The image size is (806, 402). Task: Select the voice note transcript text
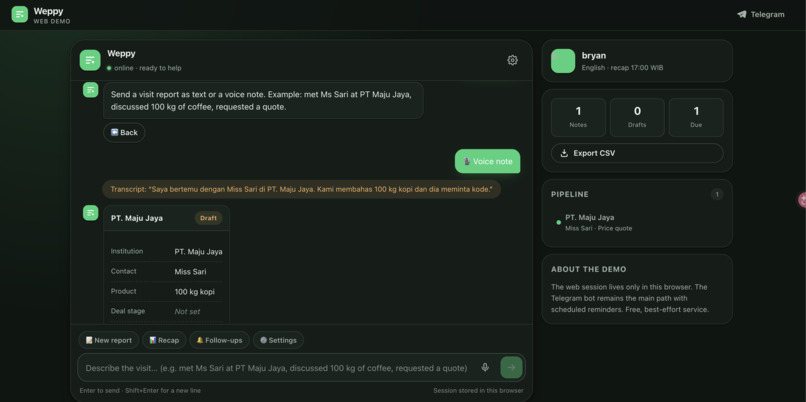tap(301, 189)
